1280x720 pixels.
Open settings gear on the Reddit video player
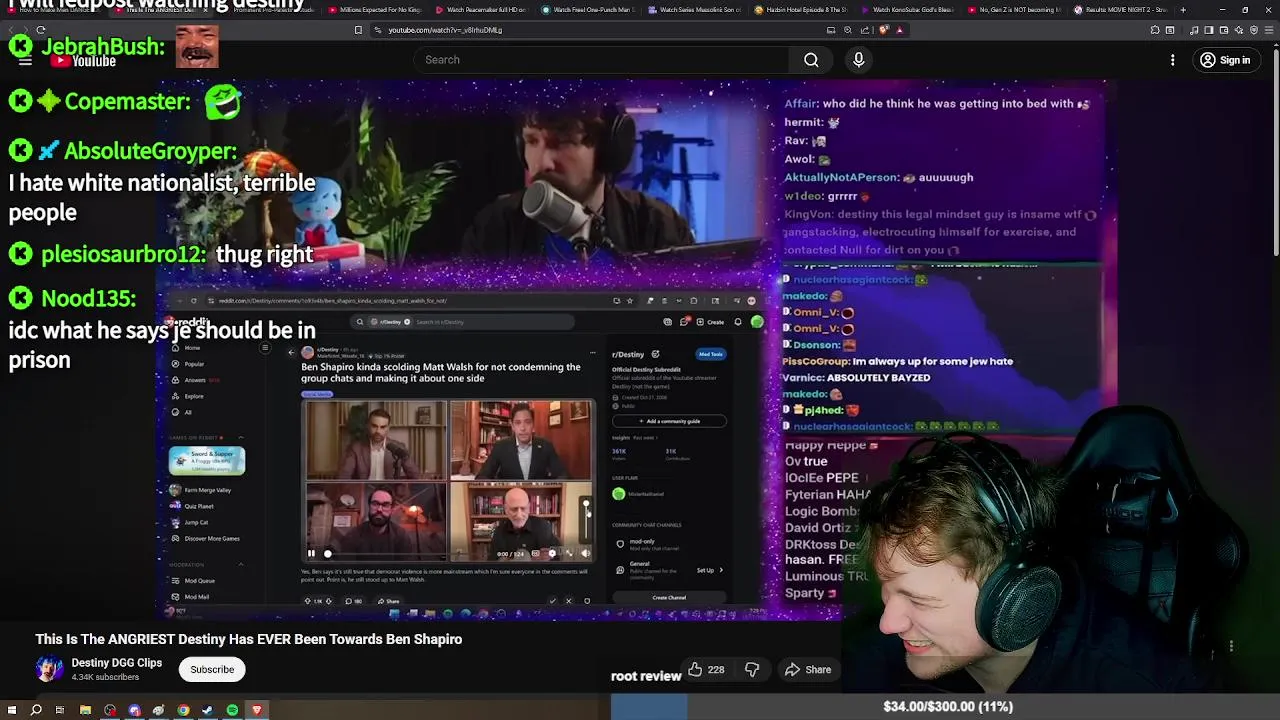click(552, 553)
